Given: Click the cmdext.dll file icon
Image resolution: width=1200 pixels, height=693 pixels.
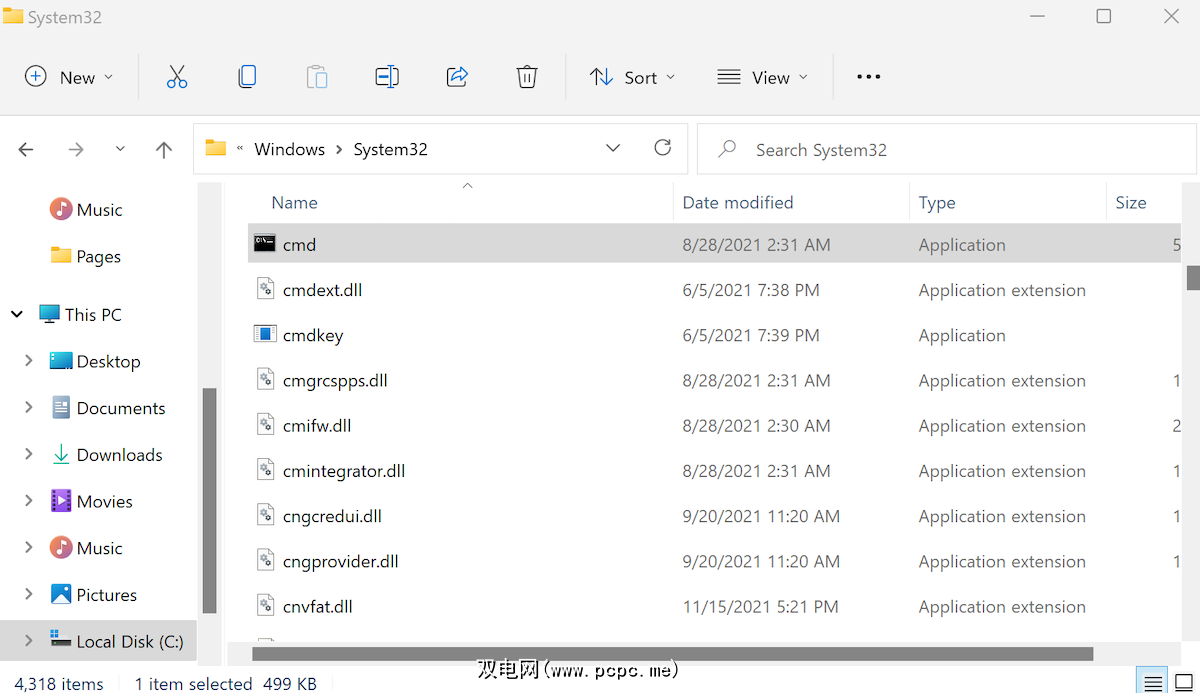Looking at the screenshot, I should (x=265, y=289).
